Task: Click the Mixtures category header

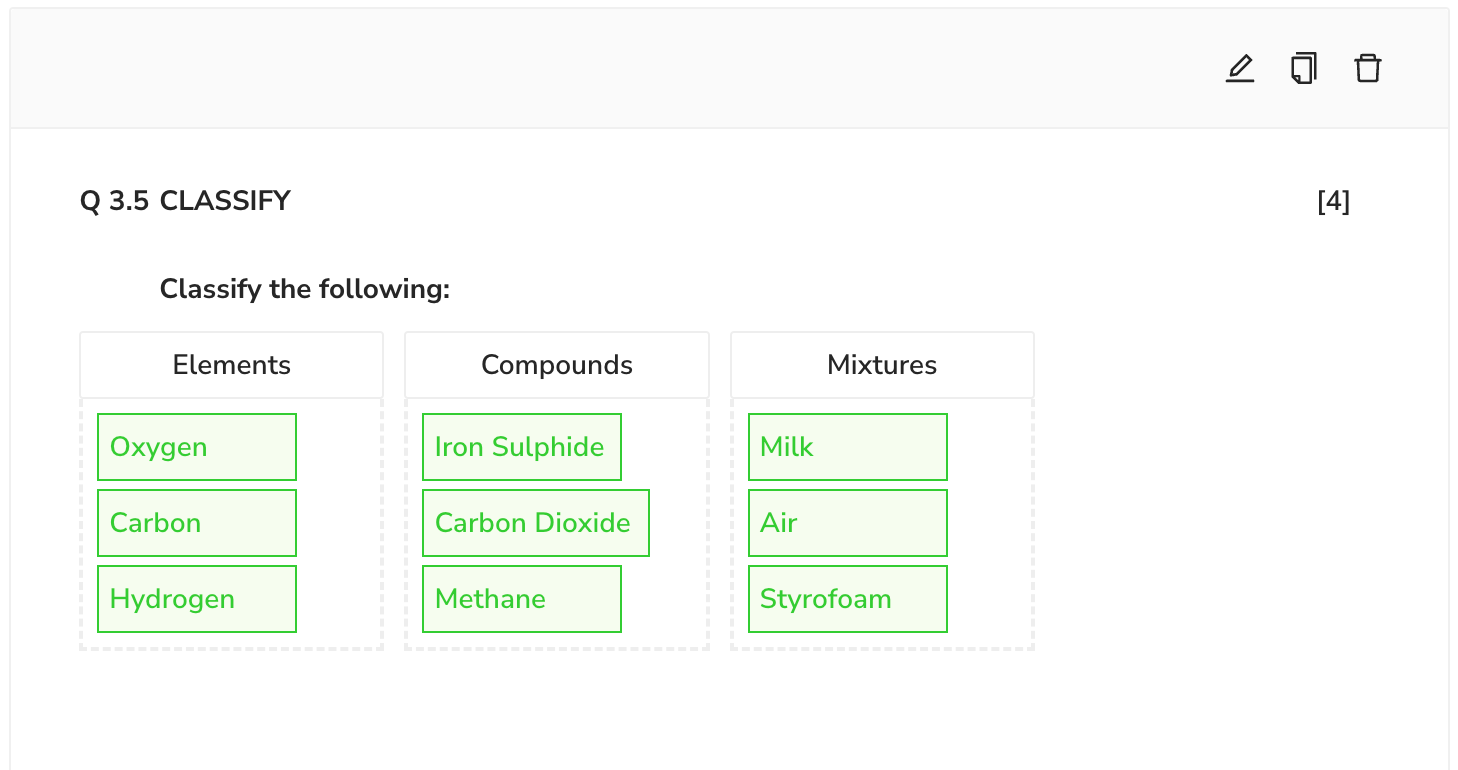Action: click(882, 365)
